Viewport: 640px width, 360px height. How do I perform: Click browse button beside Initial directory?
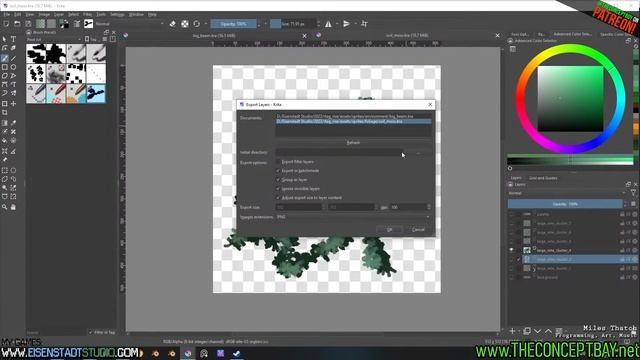click(x=418, y=152)
